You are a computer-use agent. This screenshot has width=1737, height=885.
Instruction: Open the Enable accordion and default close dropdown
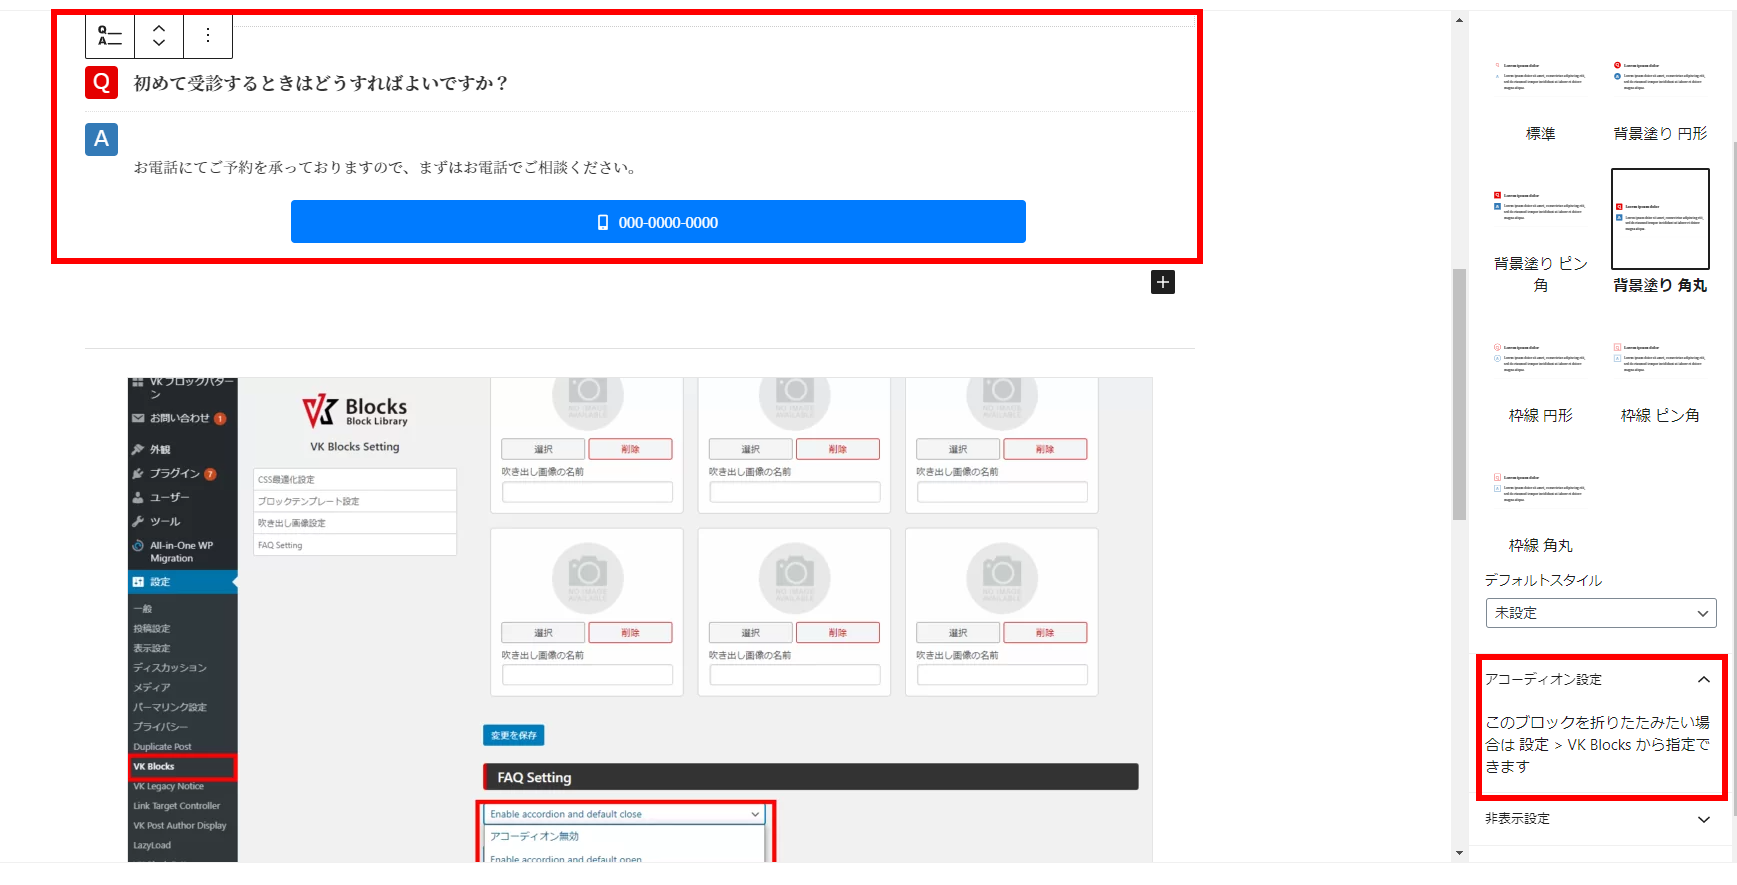(625, 814)
